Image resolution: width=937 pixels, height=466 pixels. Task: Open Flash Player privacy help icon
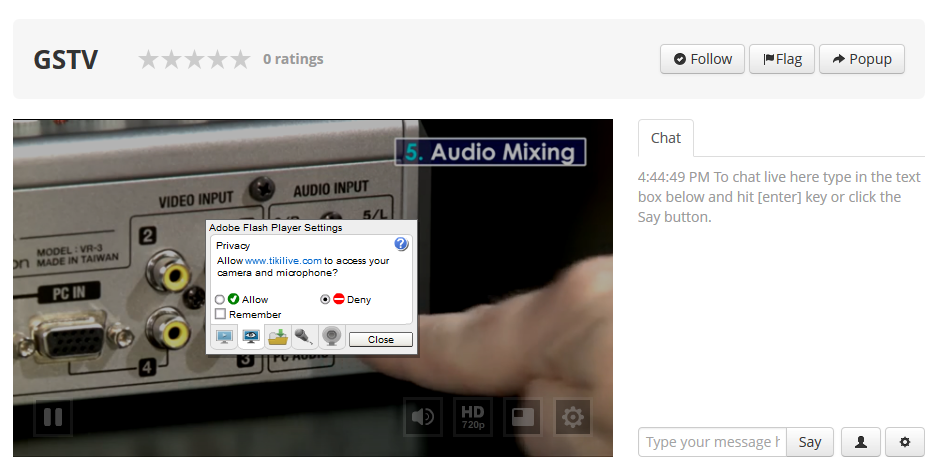point(401,244)
